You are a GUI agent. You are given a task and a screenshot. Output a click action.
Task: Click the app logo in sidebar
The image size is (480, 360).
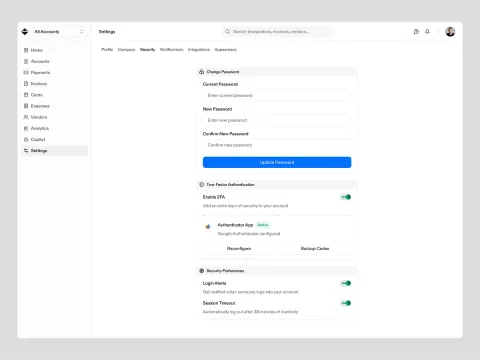pyautogui.click(x=25, y=32)
